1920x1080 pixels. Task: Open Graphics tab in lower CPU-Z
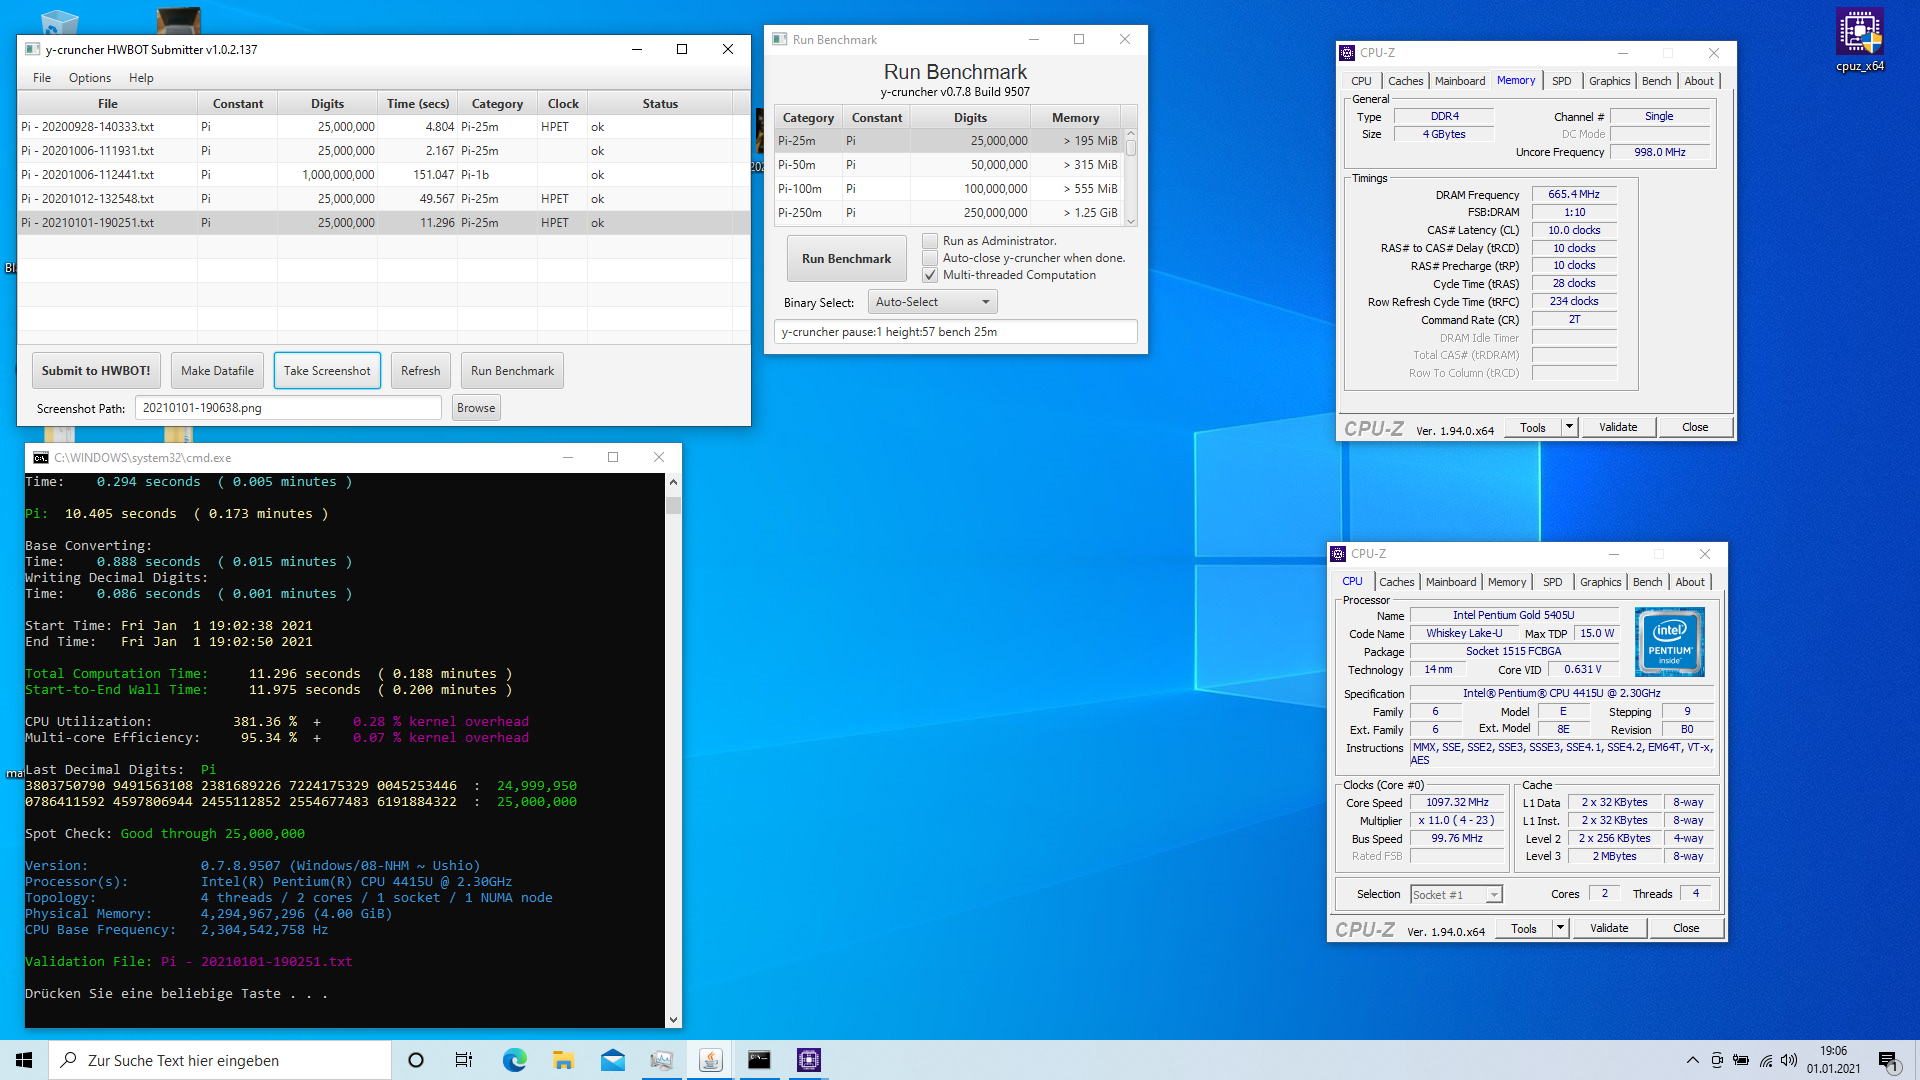pos(1600,582)
